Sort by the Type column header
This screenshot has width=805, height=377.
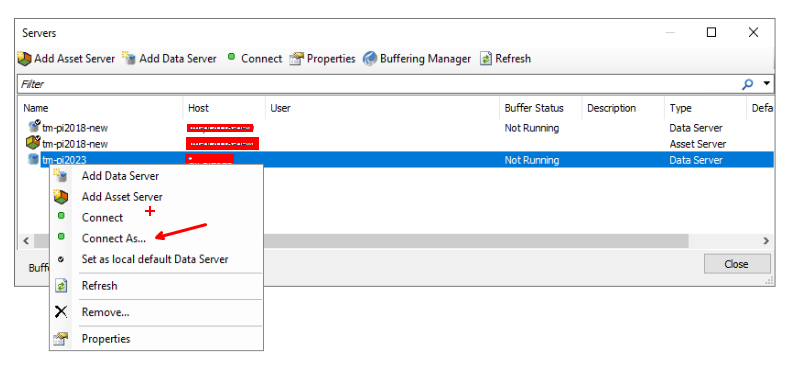pyautogui.click(x=680, y=108)
